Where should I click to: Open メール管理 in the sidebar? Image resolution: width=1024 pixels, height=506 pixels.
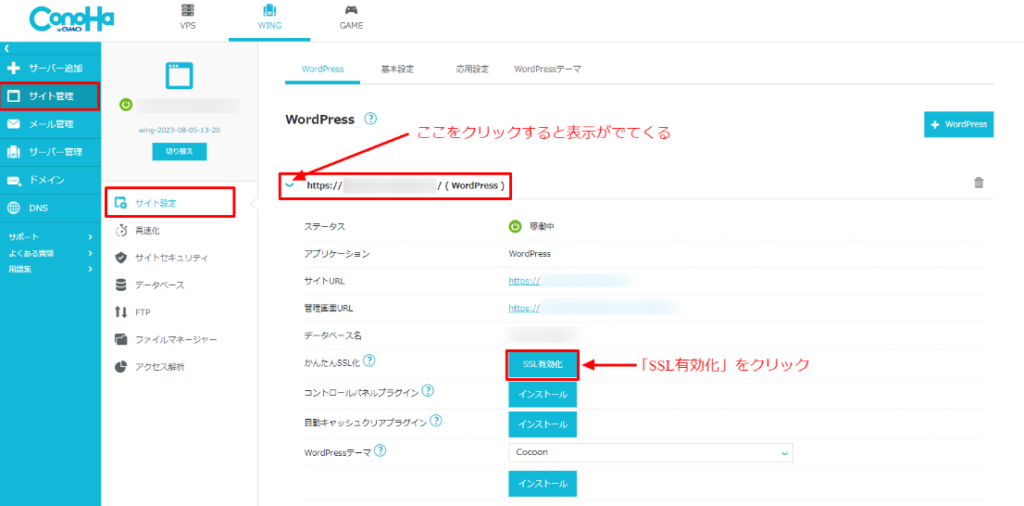(50, 124)
